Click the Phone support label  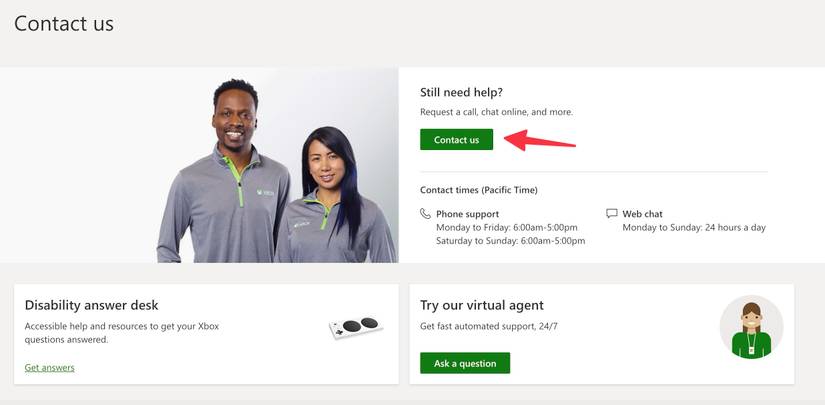click(468, 214)
